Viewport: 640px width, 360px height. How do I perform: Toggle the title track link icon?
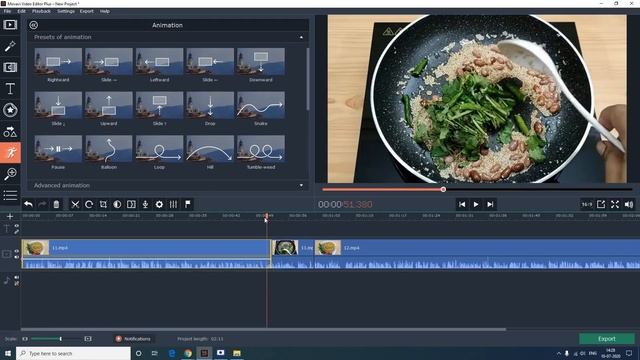coord(17,232)
